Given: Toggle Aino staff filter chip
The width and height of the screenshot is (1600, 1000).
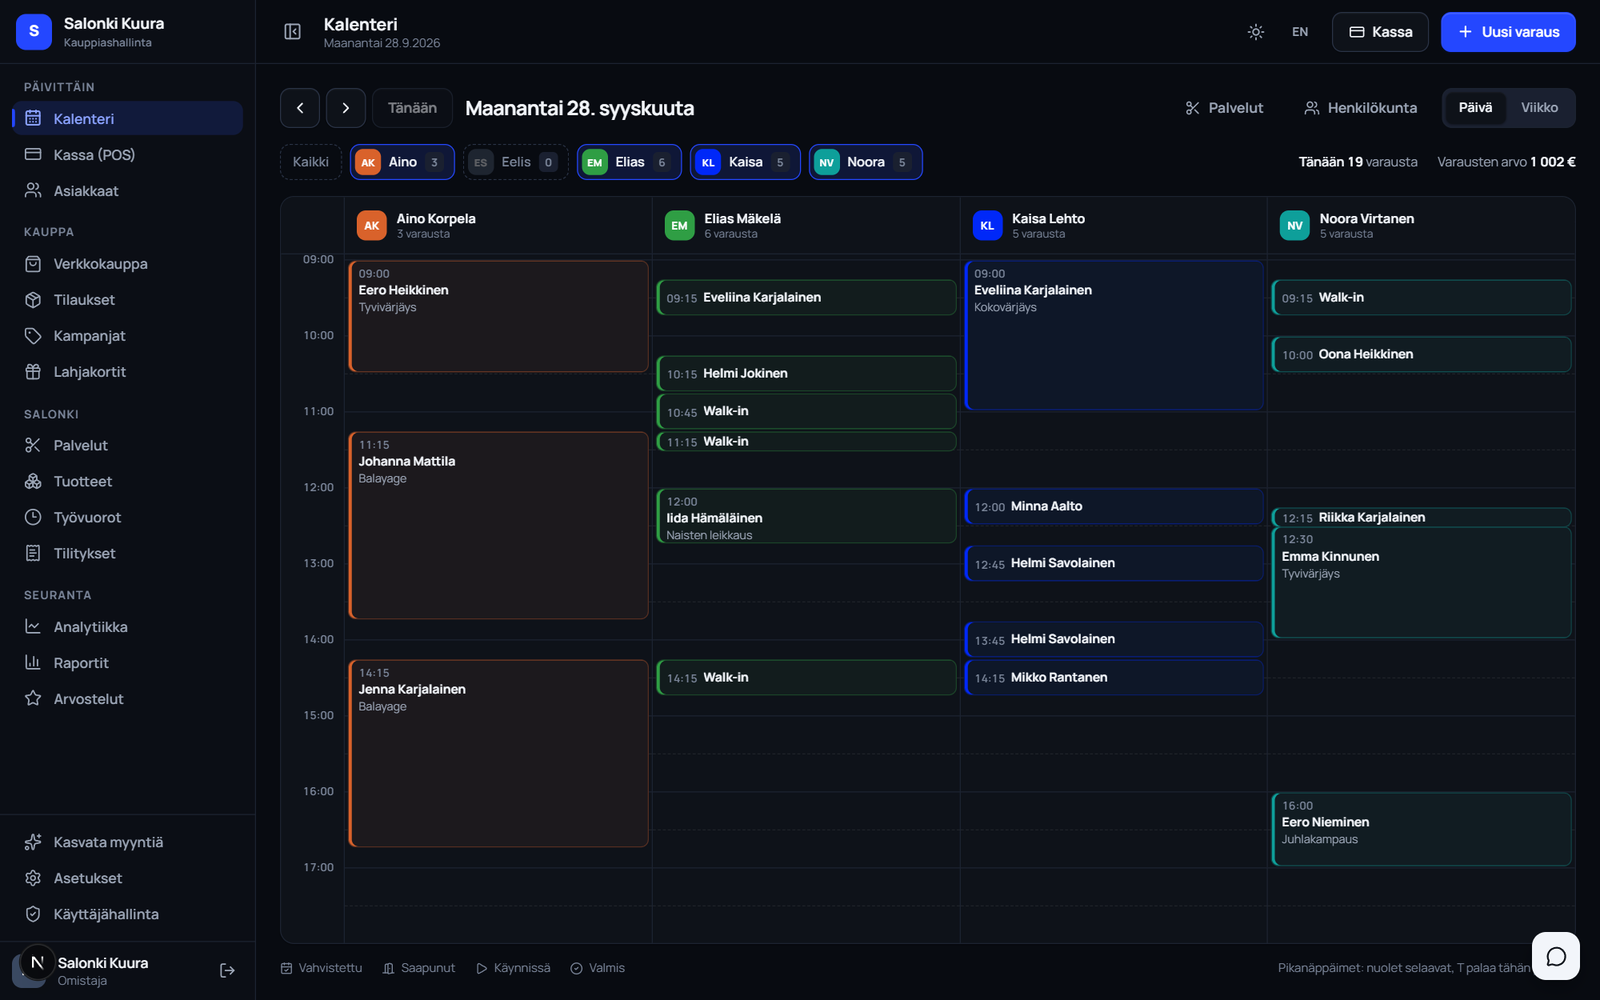Looking at the screenshot, I should 402,162.
